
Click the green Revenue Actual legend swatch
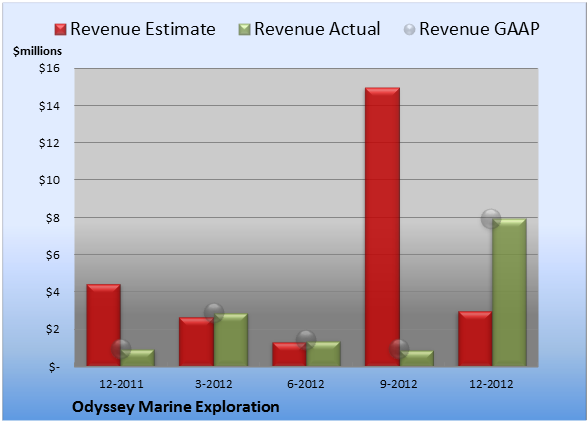[244, 30]
